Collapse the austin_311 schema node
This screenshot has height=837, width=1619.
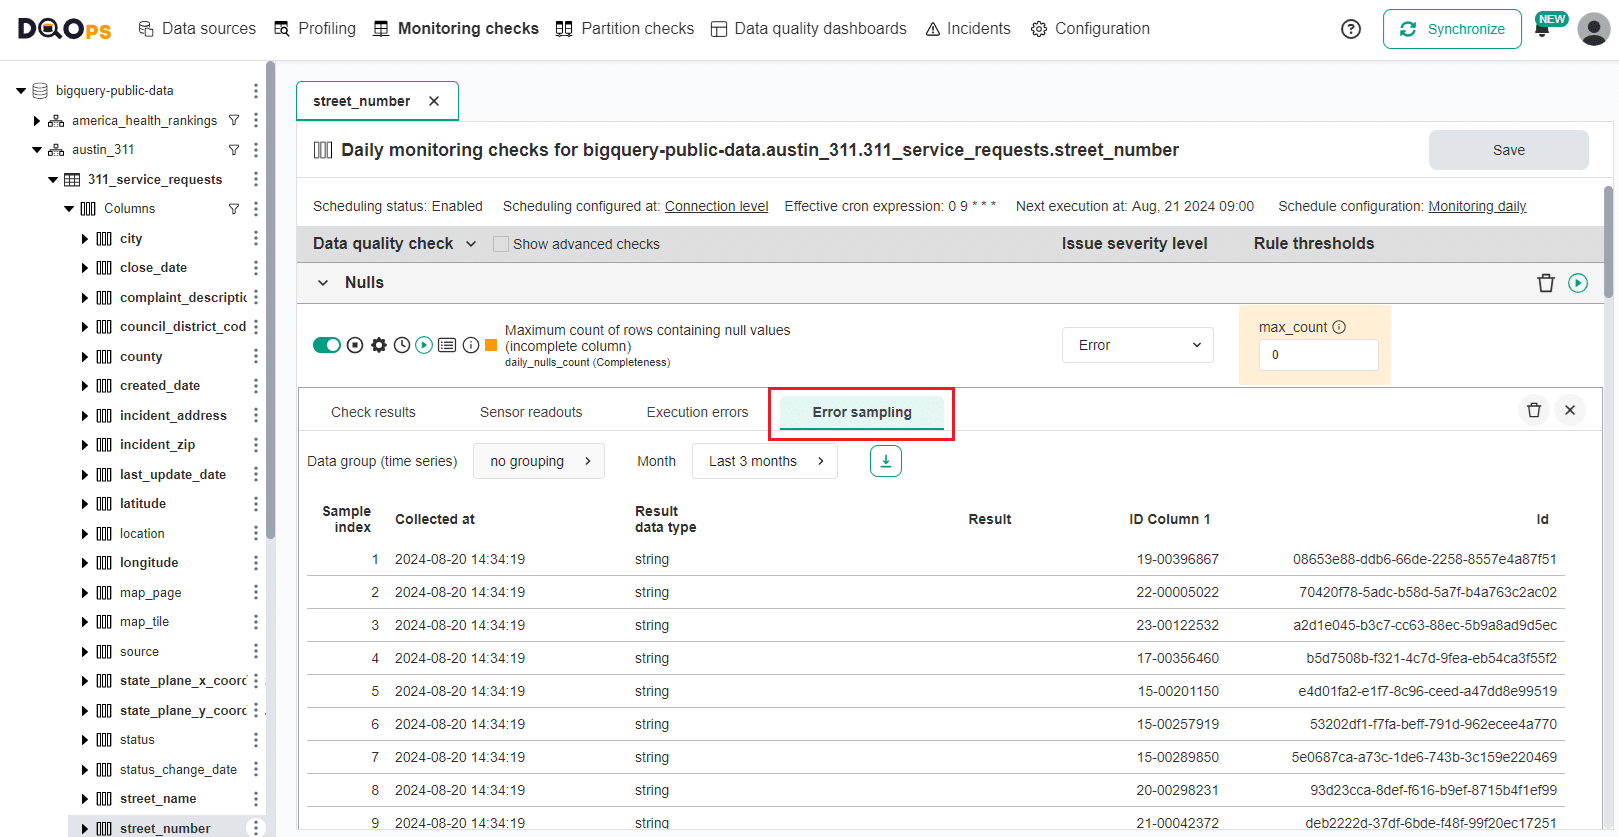pyautogui.click(x=37, y=150)
